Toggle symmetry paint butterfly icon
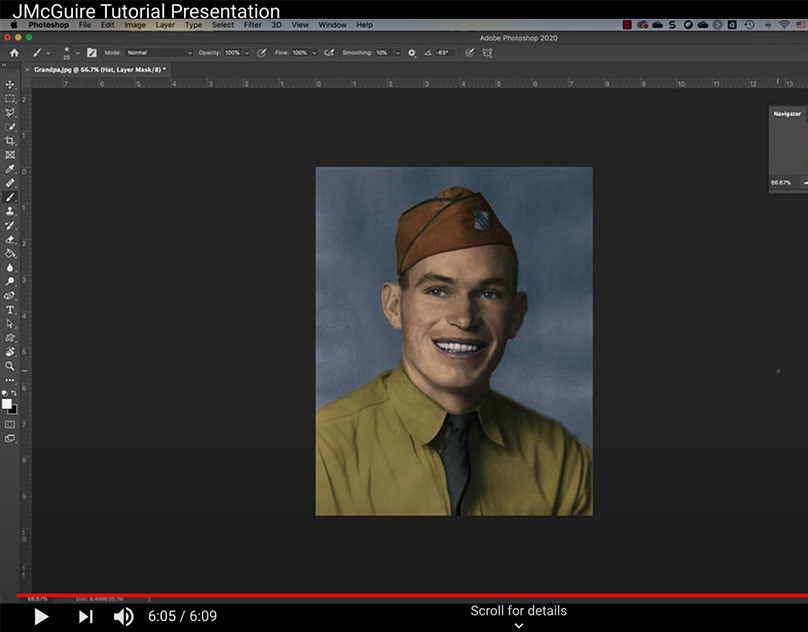 (x=487, y=53)
